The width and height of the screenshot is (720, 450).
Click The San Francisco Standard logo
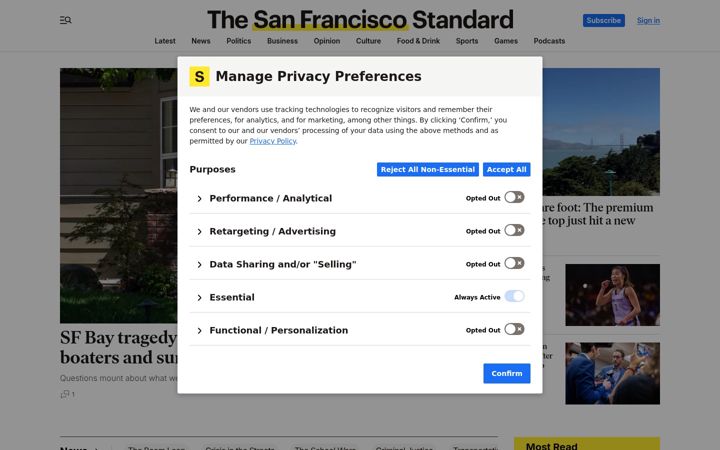click(360, 20)
